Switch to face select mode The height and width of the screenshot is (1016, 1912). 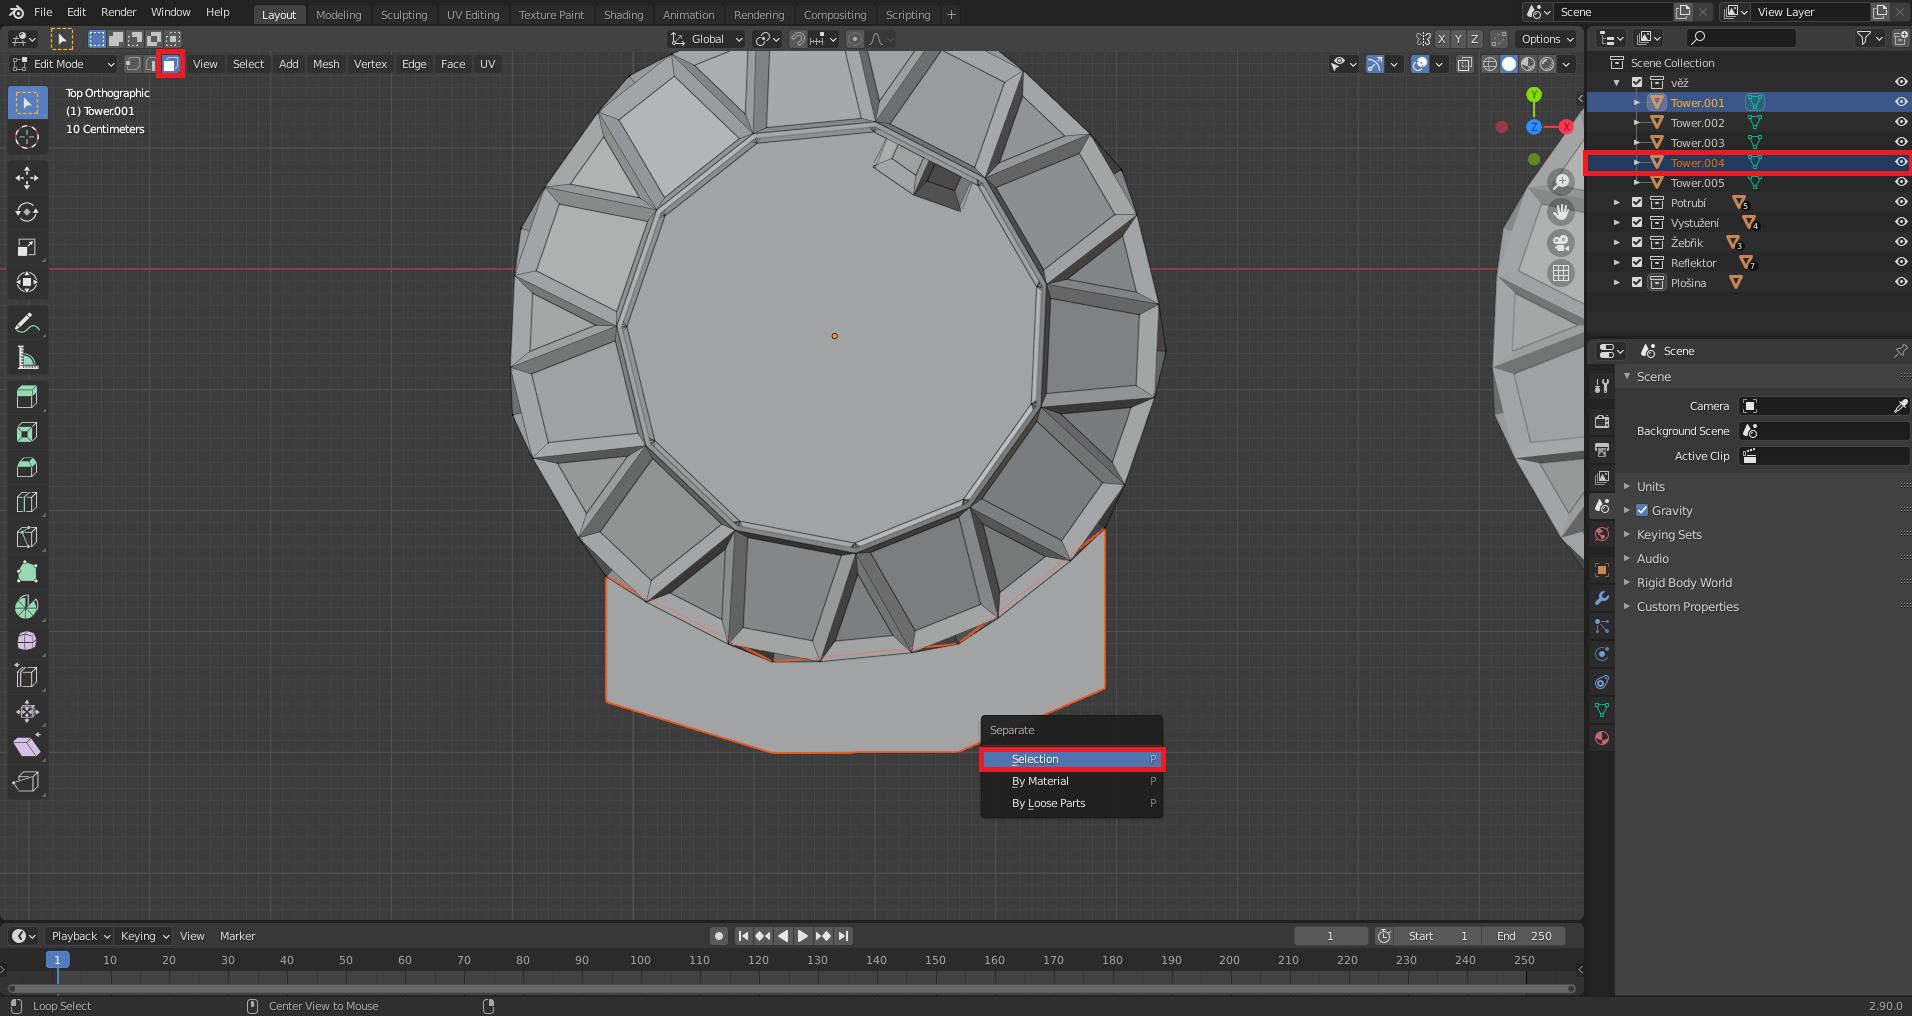click(170, 64)
